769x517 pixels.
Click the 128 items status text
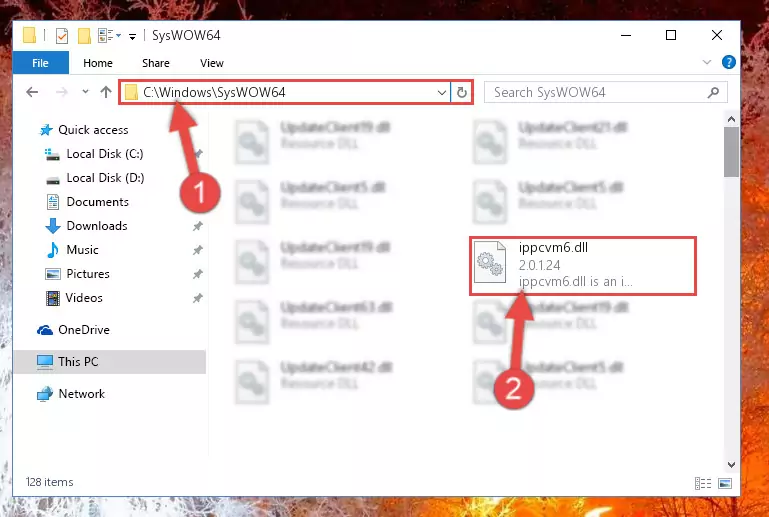tap(50, 482)
